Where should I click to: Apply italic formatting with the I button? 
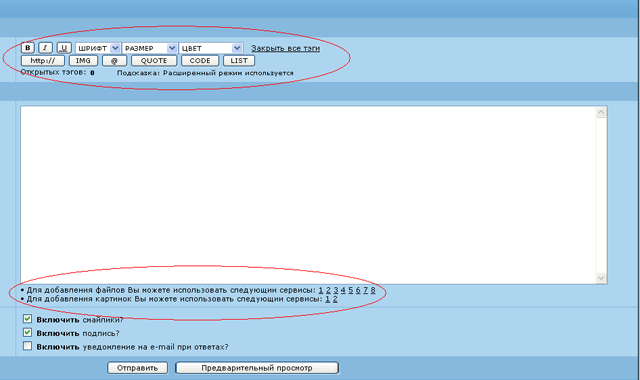[x=45, y=48]
